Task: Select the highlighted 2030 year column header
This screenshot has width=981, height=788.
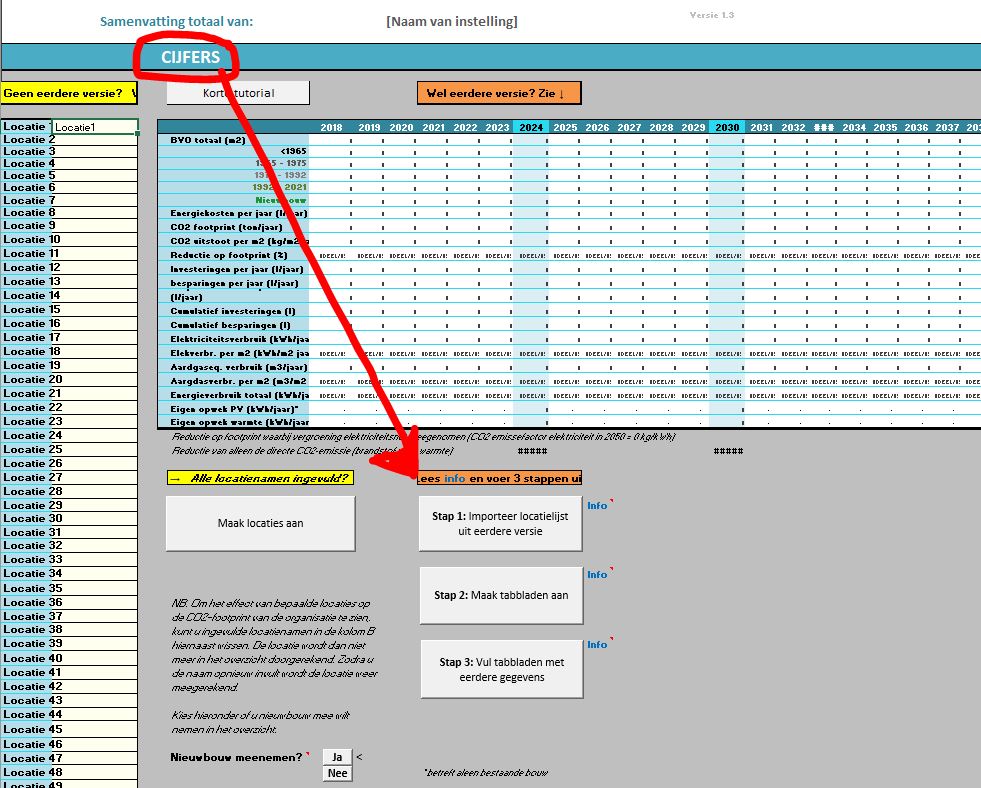Action: (x=727, y=127)
